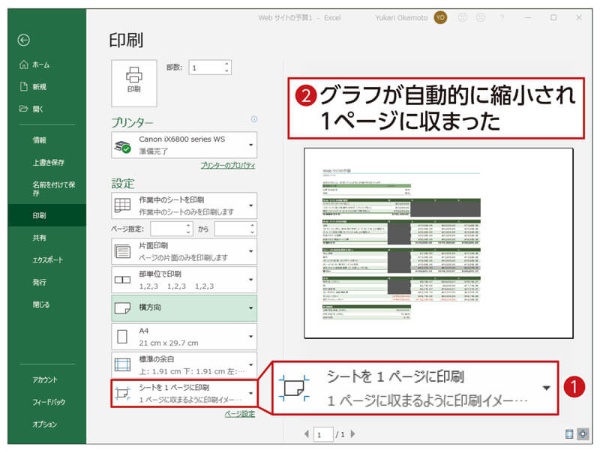
Task: Minimize the Excel window
Action: click(528, 18)
